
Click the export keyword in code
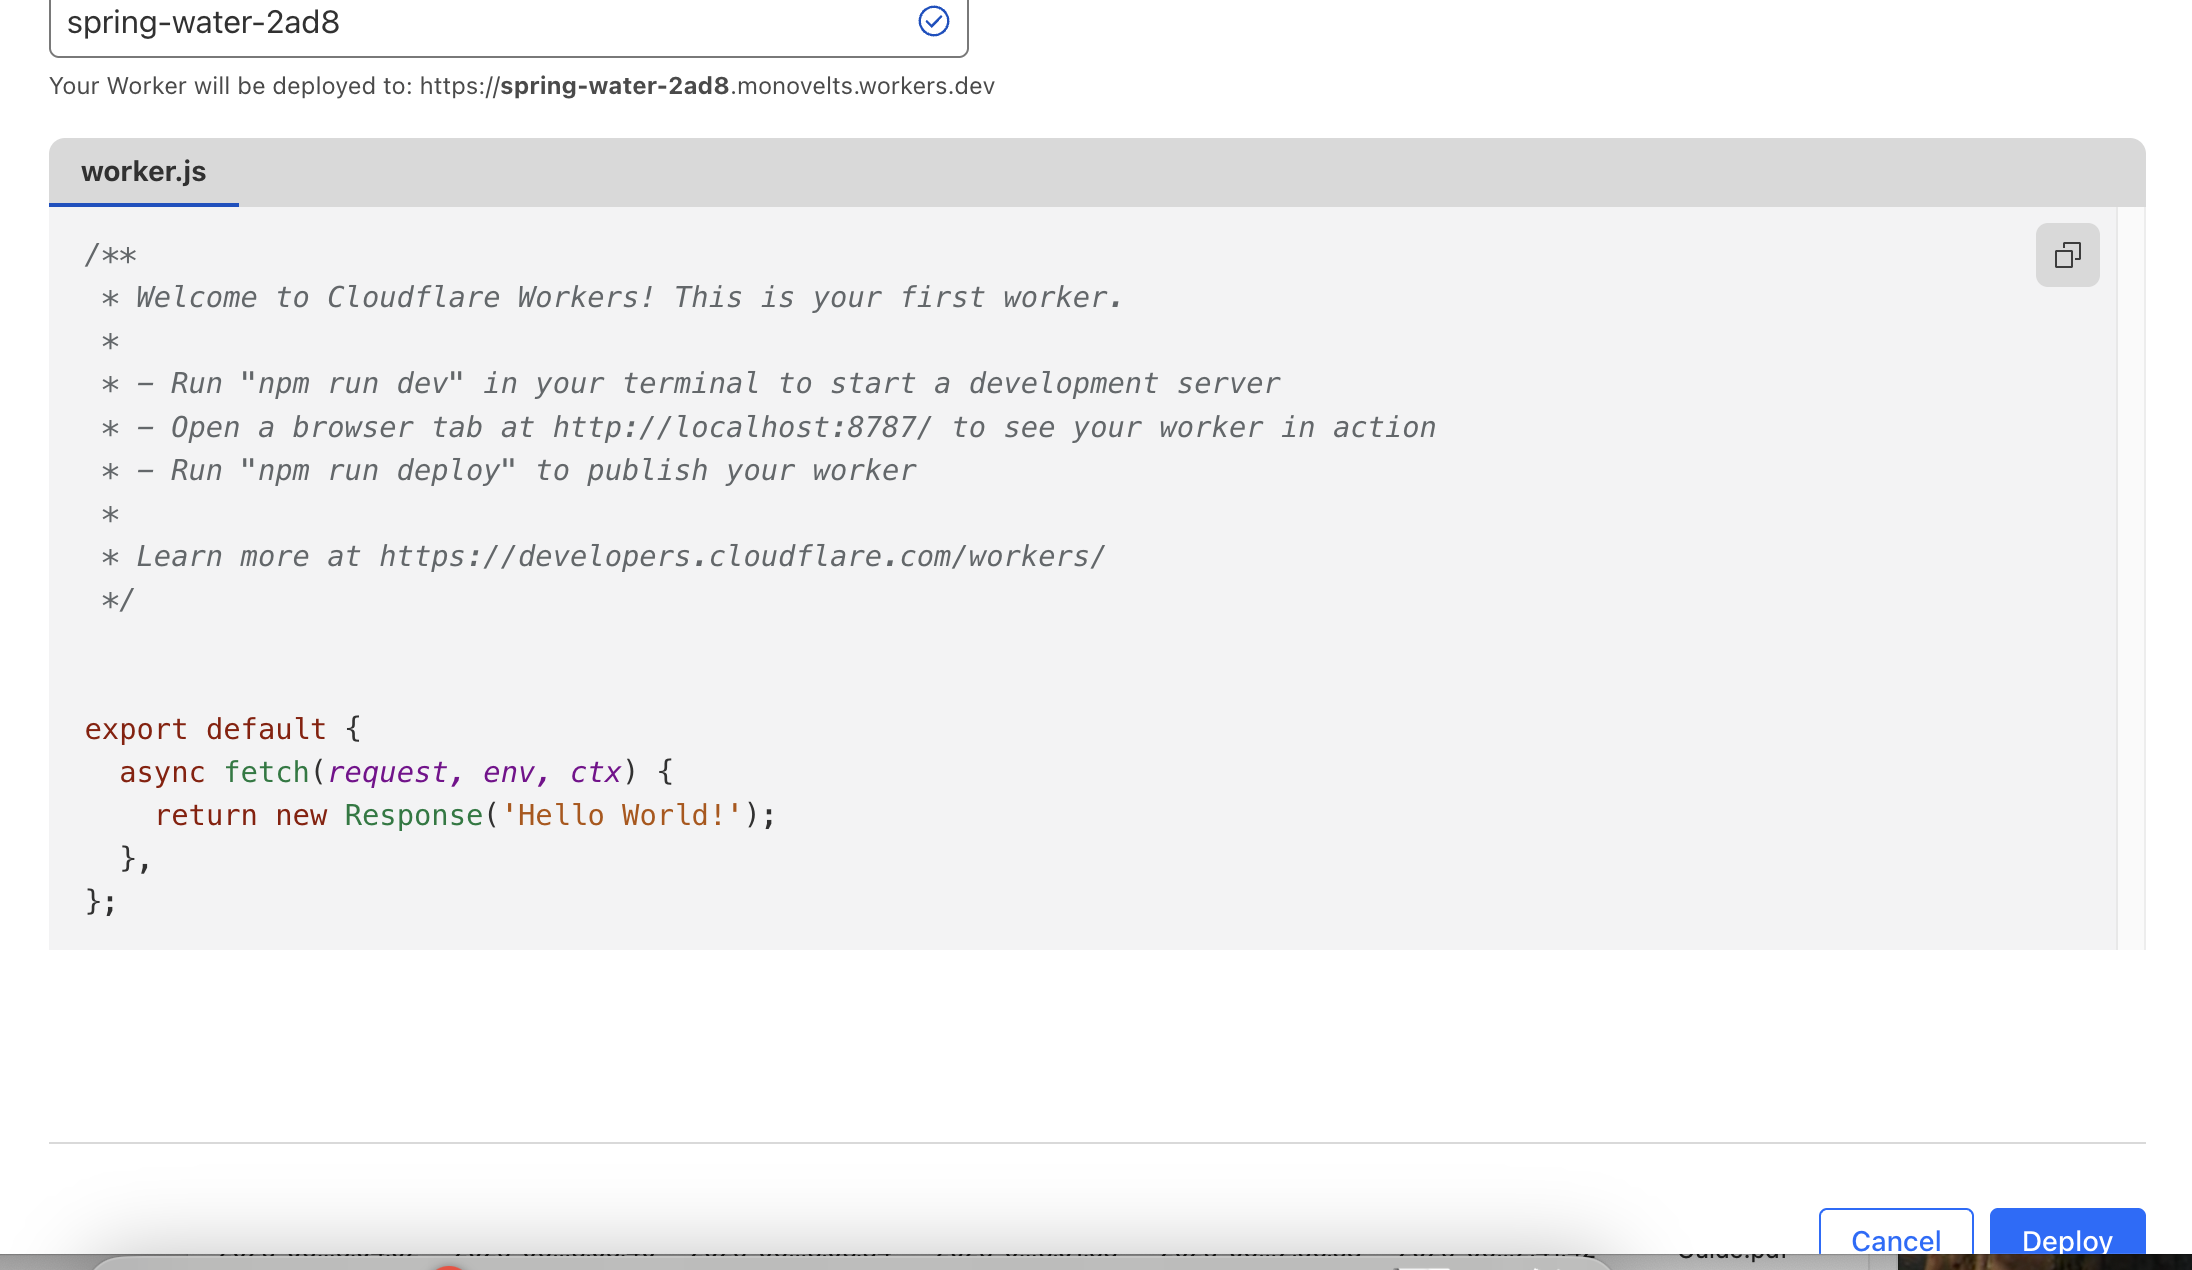point(136,729)
